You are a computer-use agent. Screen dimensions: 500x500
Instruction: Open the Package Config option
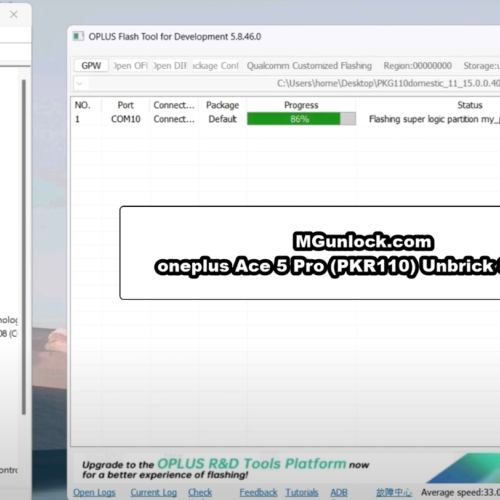tap(216, 66)
